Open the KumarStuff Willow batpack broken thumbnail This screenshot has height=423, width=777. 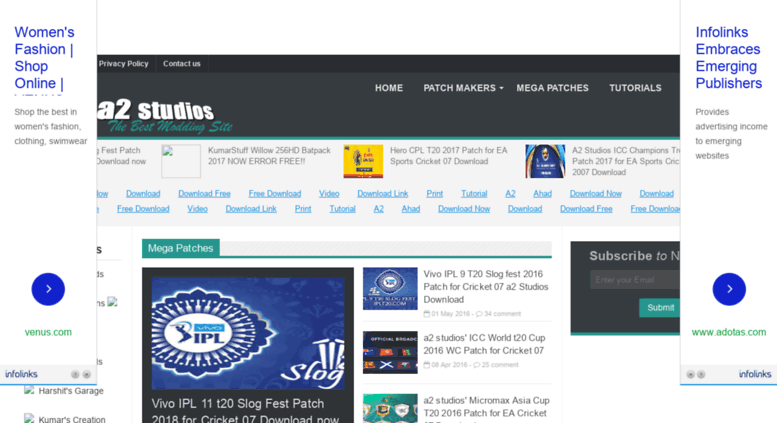pyautogui.click(x=181, y=161)
